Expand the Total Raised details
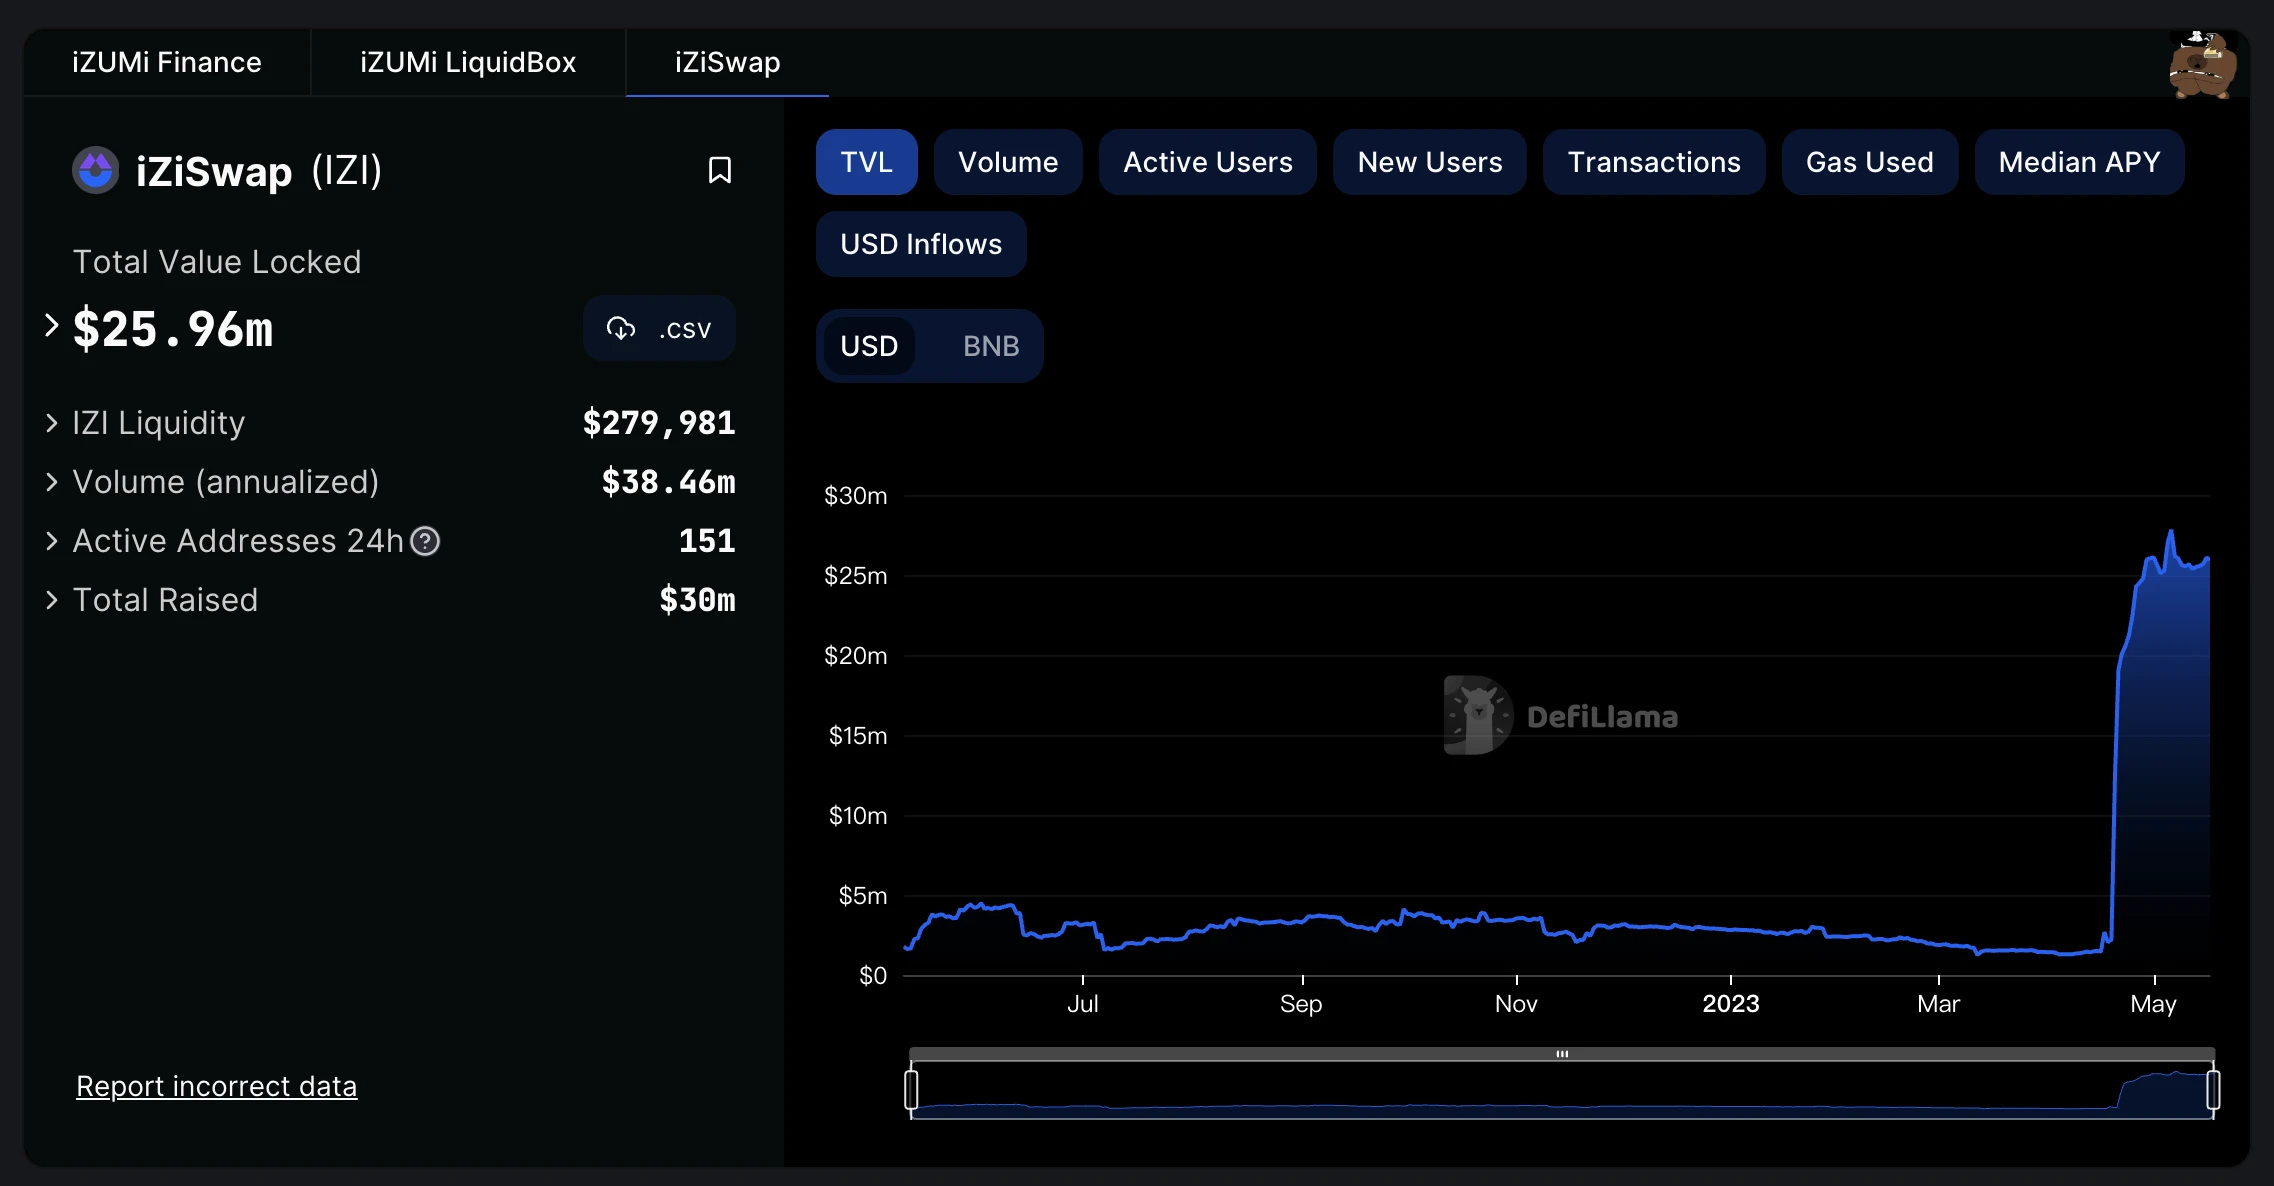 pyautogui.click(x=52, y=600)
